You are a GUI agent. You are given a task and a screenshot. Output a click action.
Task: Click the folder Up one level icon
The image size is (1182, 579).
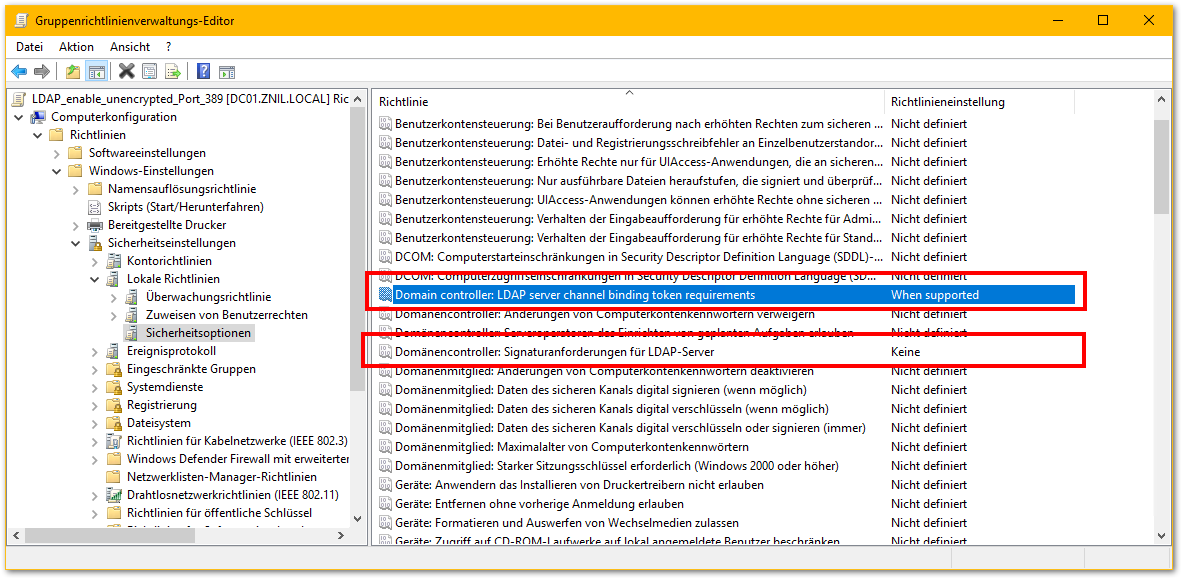coord(72,71)
